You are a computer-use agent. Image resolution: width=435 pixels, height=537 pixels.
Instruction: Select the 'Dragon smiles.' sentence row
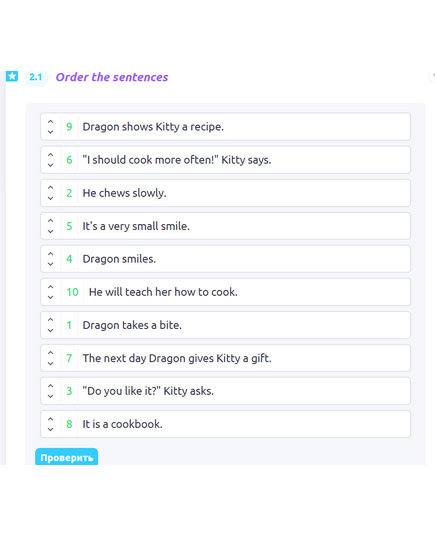(225, 259)
